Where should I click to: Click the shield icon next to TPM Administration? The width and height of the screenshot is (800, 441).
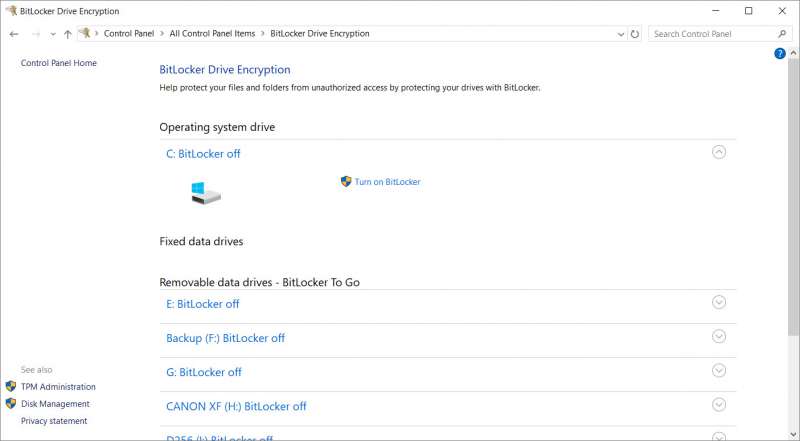point(11,386)
